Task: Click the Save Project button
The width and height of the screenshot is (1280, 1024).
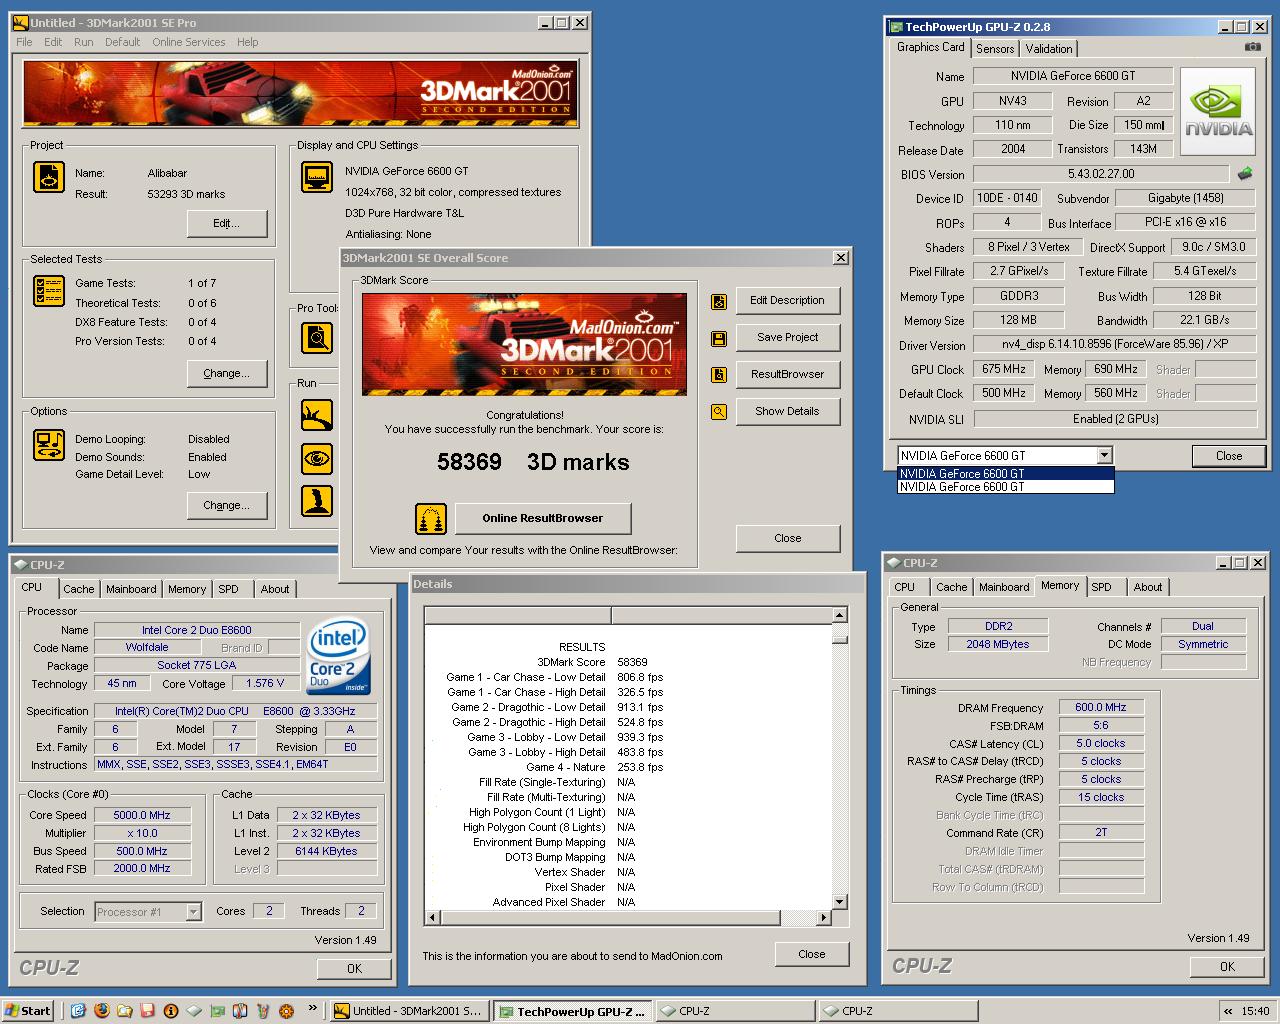Action: pyautogui.click(x=788, y=338)
